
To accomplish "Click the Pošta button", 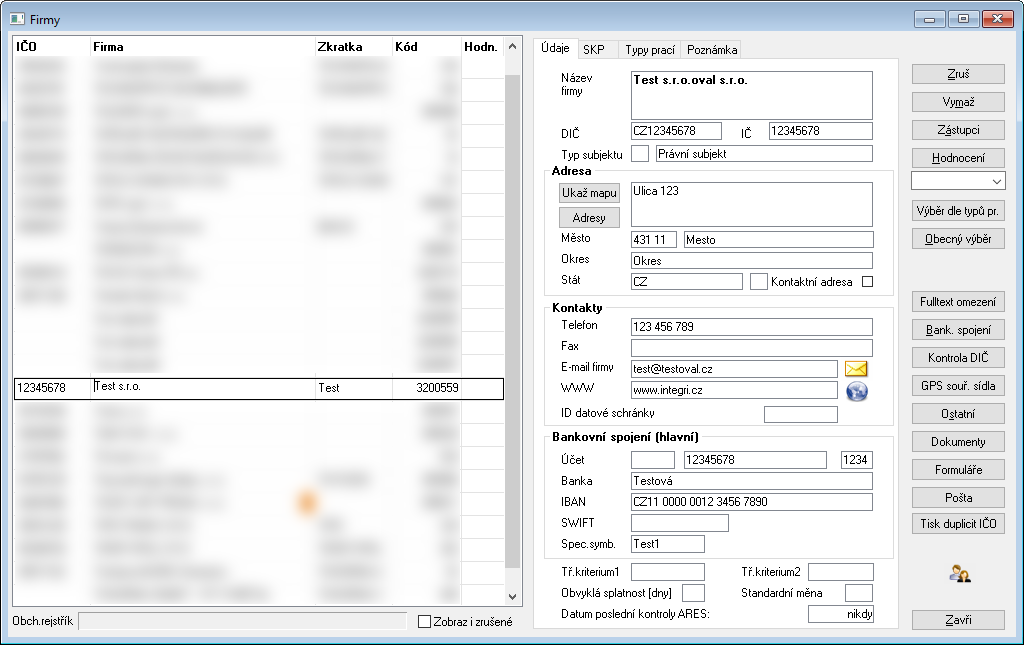I will click(958, 498).
